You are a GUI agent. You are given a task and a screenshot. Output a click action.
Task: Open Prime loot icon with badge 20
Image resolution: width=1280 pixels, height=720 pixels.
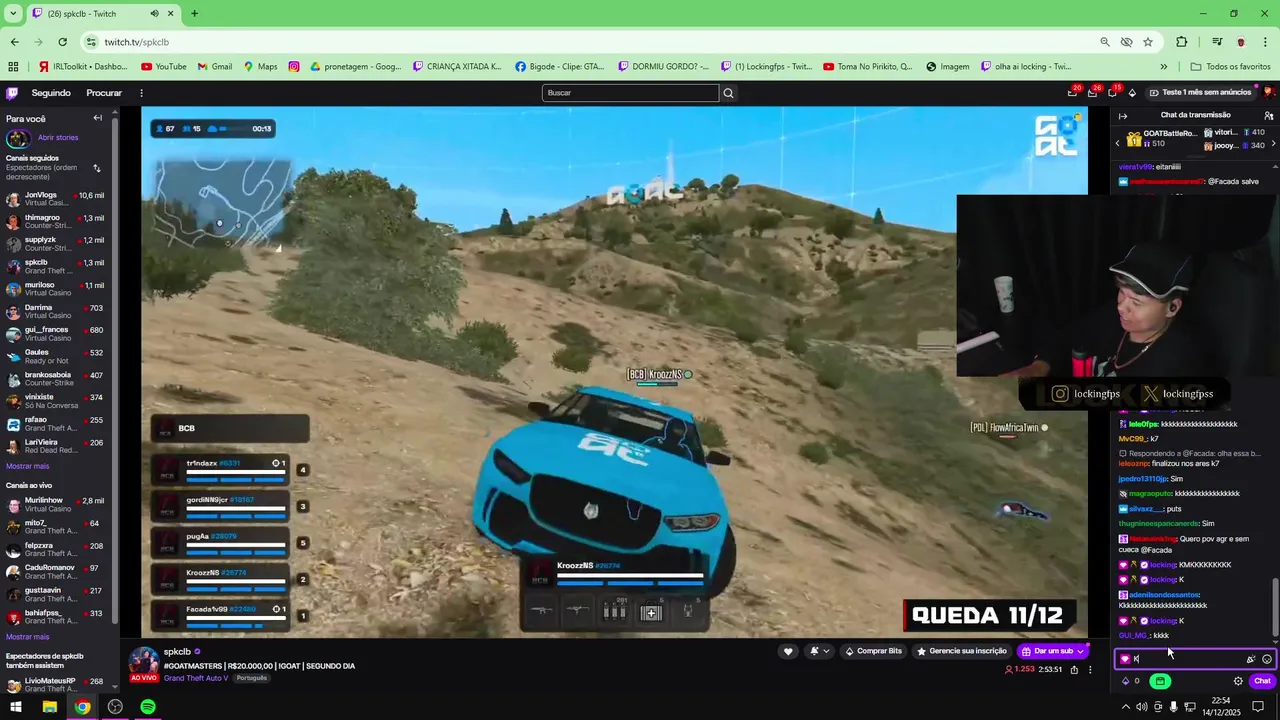[x=1073, y=93]
